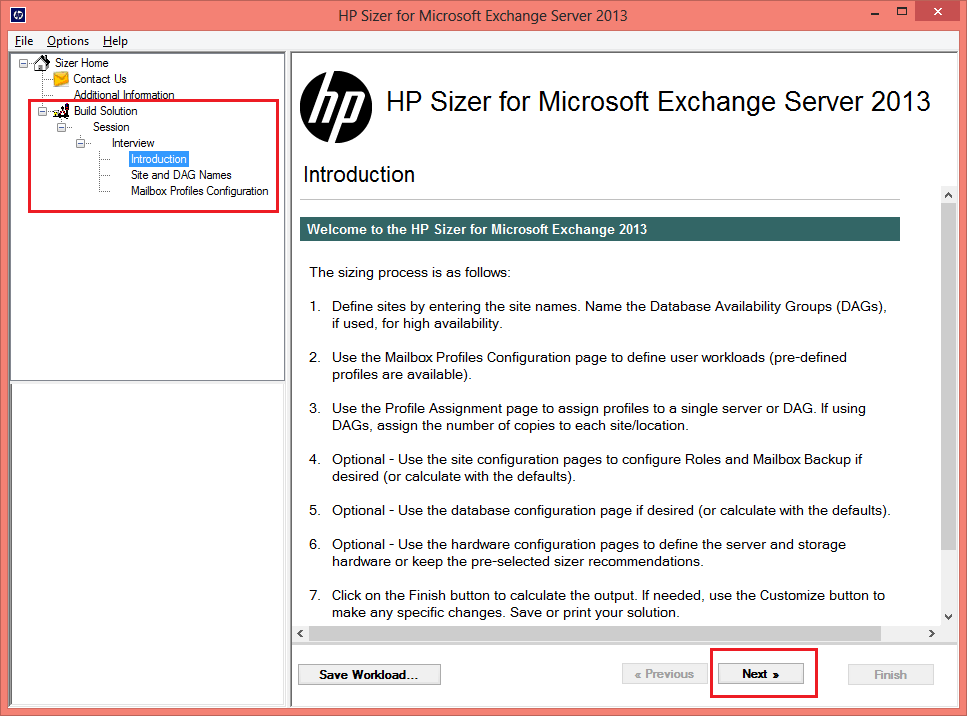Select the Introduction tree item
Viewport: 967px width, 716px height.
(x=158, y=159)
